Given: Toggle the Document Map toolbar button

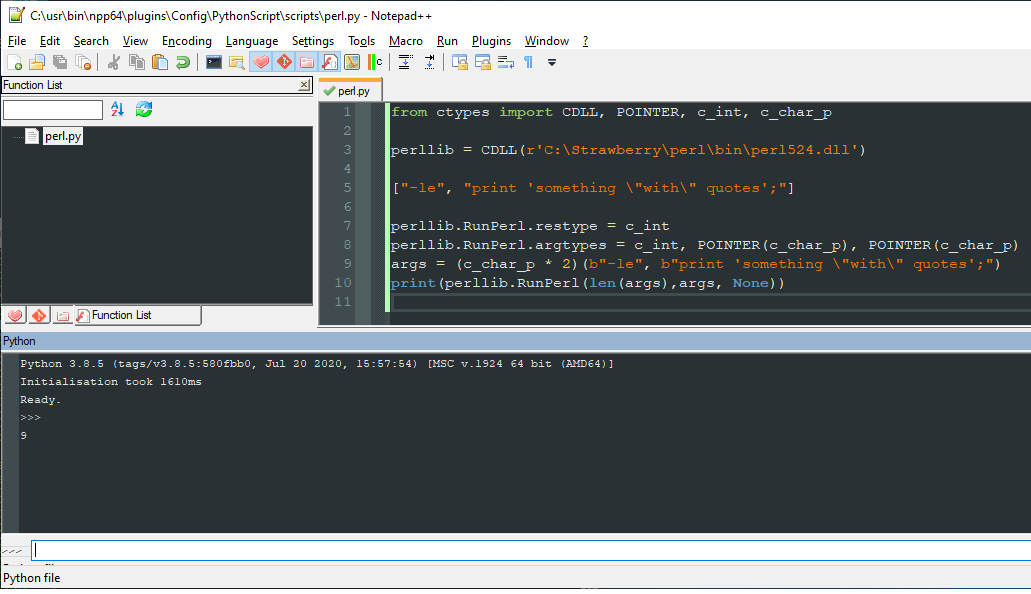Looking at the screenshot, I should point(352,62).
